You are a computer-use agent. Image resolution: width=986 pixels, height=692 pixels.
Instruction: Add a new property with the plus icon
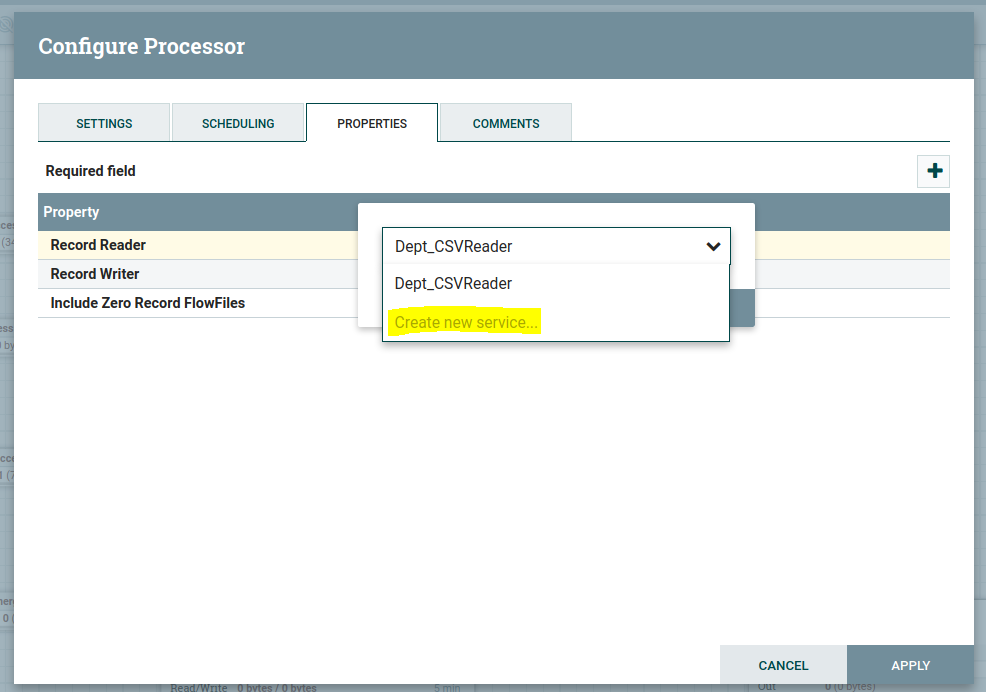(x=934, y=171)
